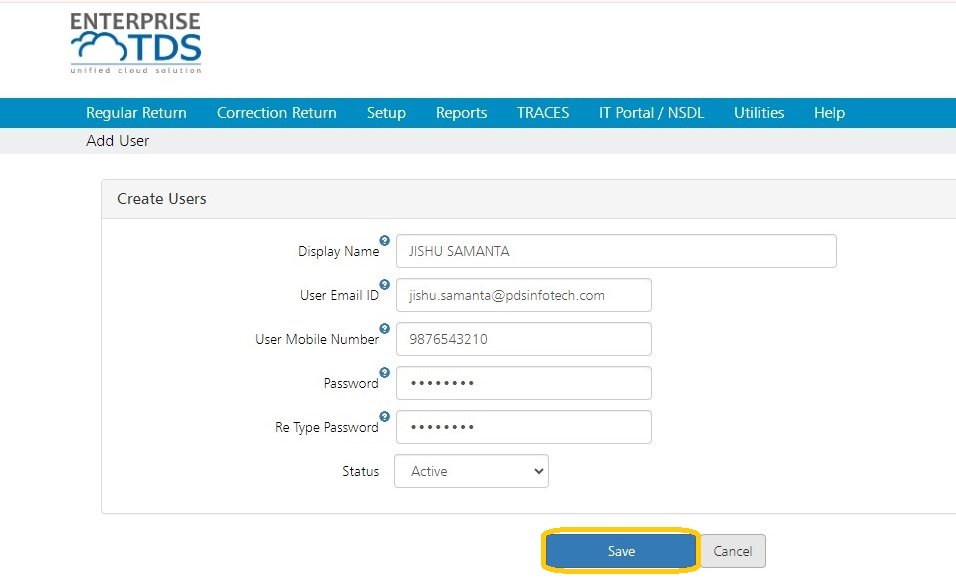Open the Status dropdown

pyautogui.click(x=470, y=471)
